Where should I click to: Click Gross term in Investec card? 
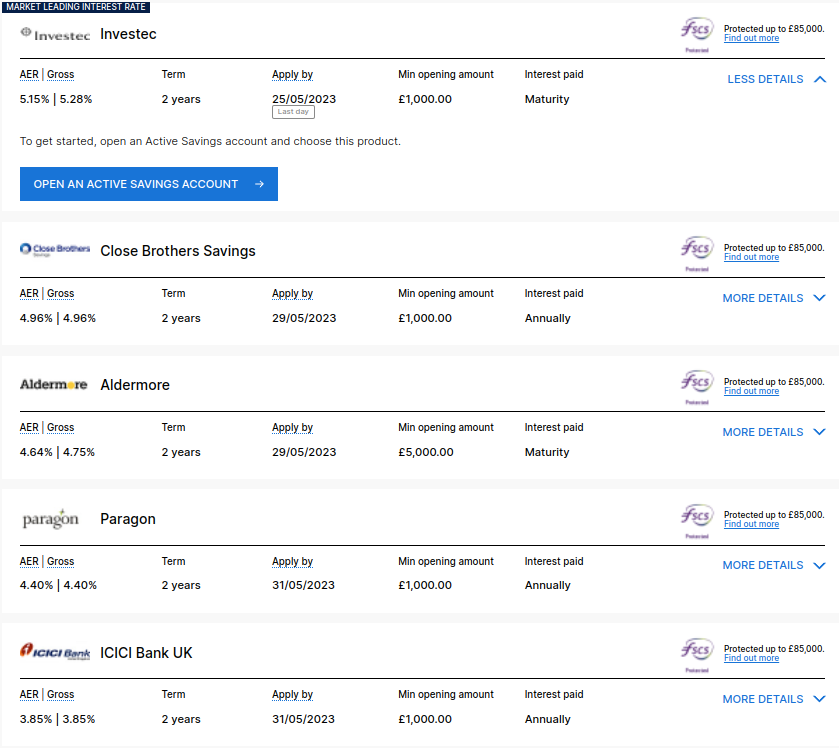(x=60, y=74)
